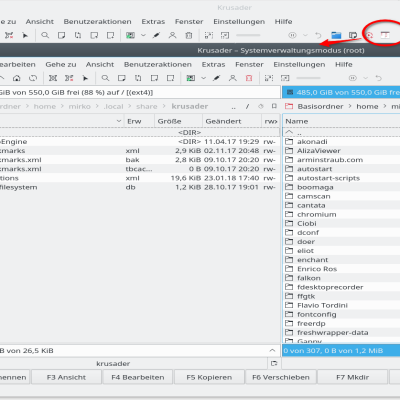This screenshot has width=400, height=400.
Task: Click the share breadcrumb in left panel path
Action: pyautogui.click(x=147, y=106)
